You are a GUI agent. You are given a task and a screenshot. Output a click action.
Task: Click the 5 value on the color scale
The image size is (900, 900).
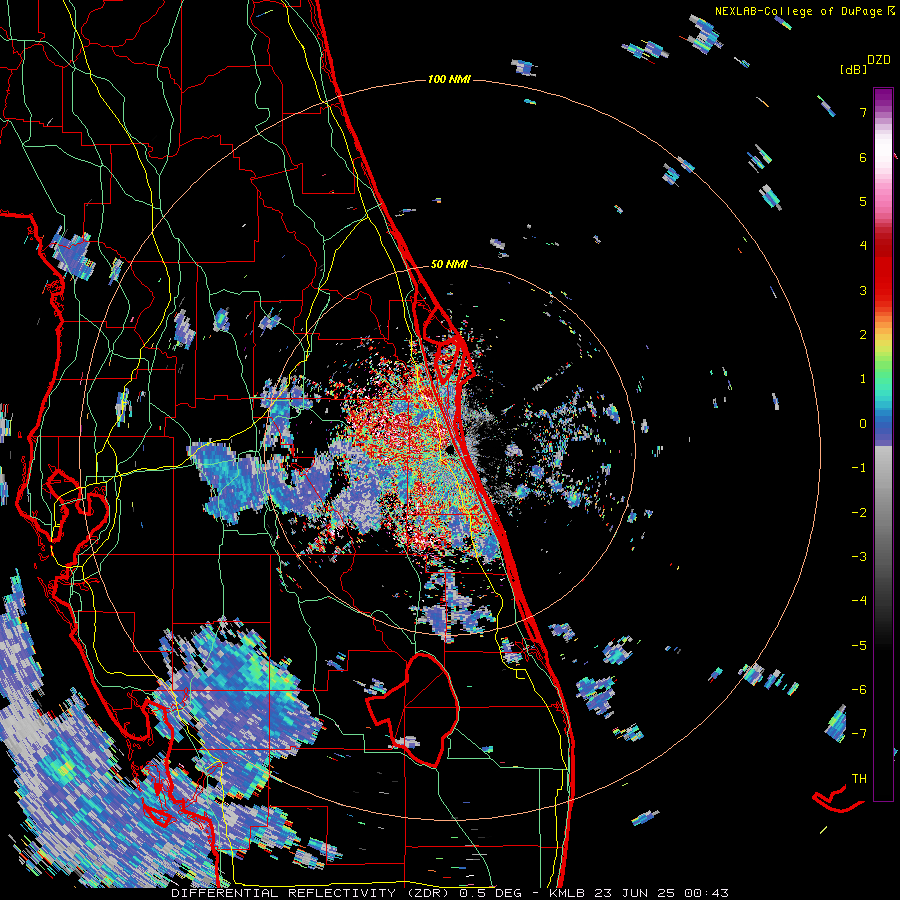[x=863, y=201]
